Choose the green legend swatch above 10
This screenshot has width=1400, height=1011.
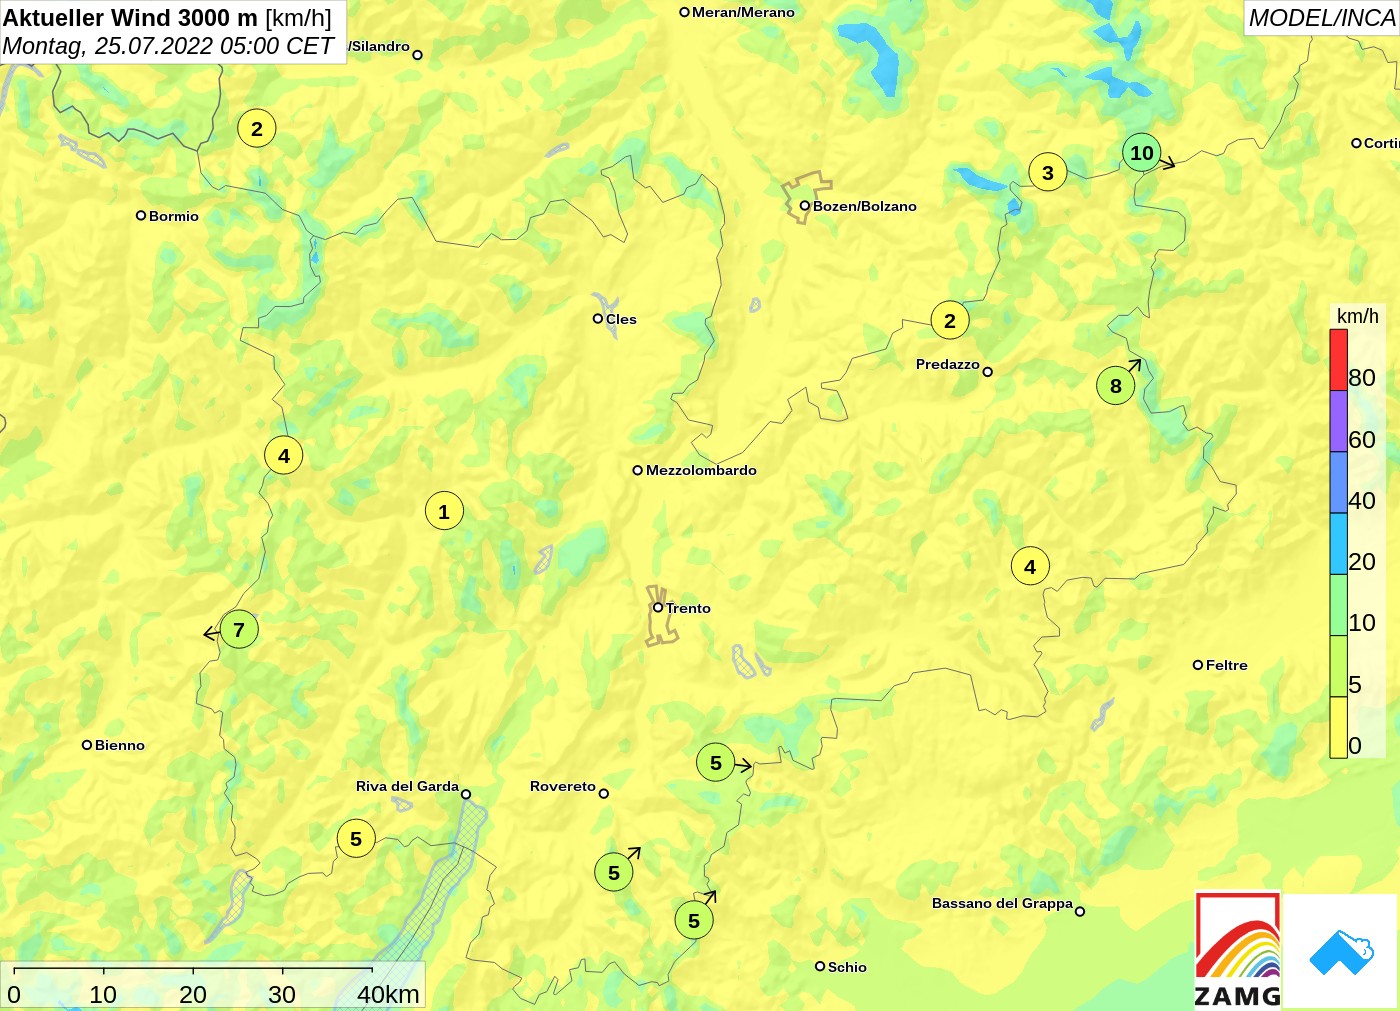pyautogui.click(x=1338, y=604)
